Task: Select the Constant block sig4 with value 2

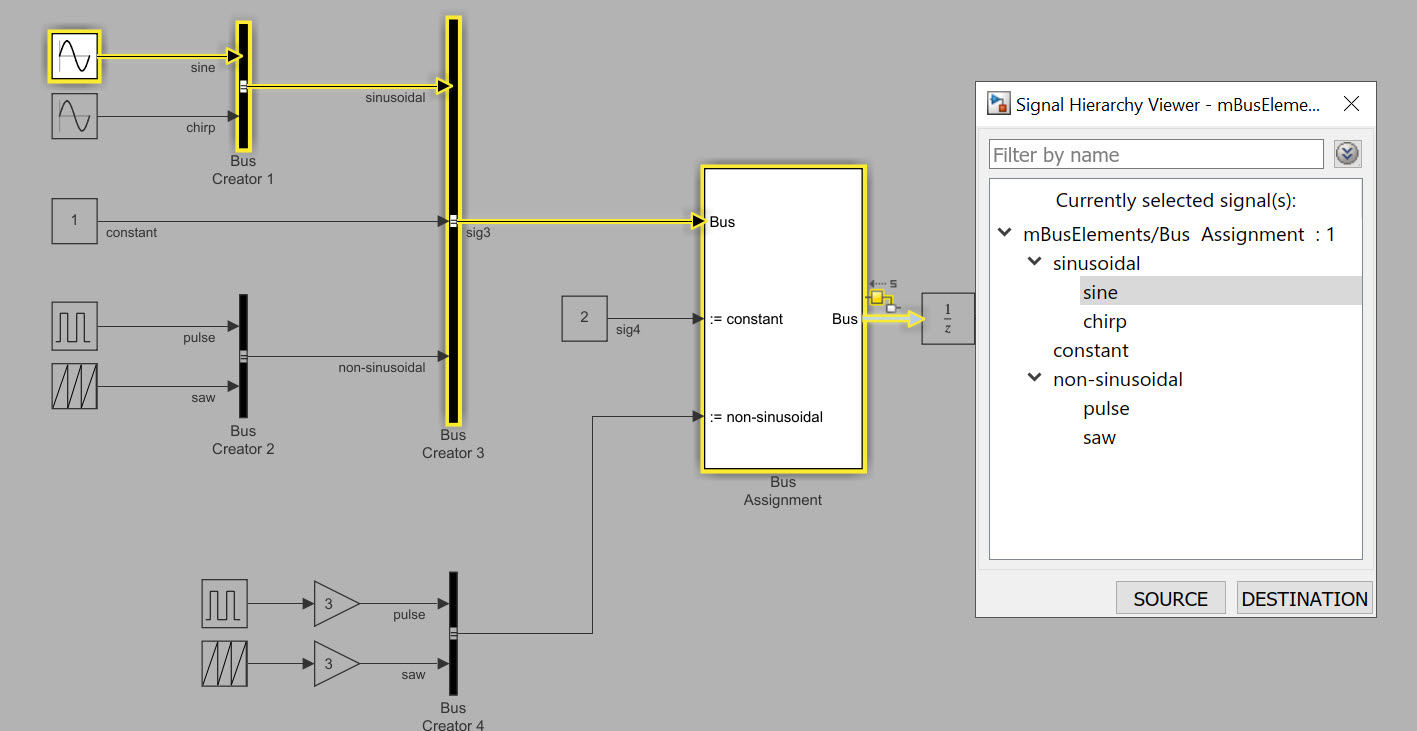Action: pyautogui.click(x=585, y=318)
